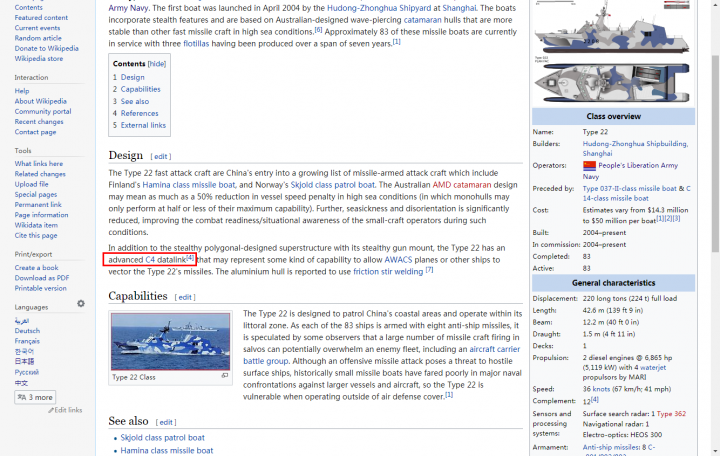Viewport: 720px width, 456px height.
Task: Open Hamina class missile boat link in Design
Action: coord(189,185)
